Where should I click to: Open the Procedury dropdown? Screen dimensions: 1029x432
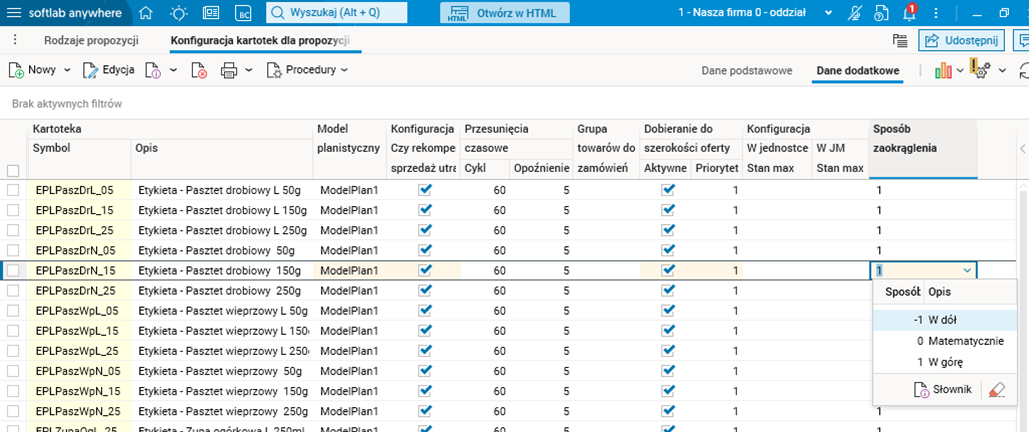click(x=306, y=70)
